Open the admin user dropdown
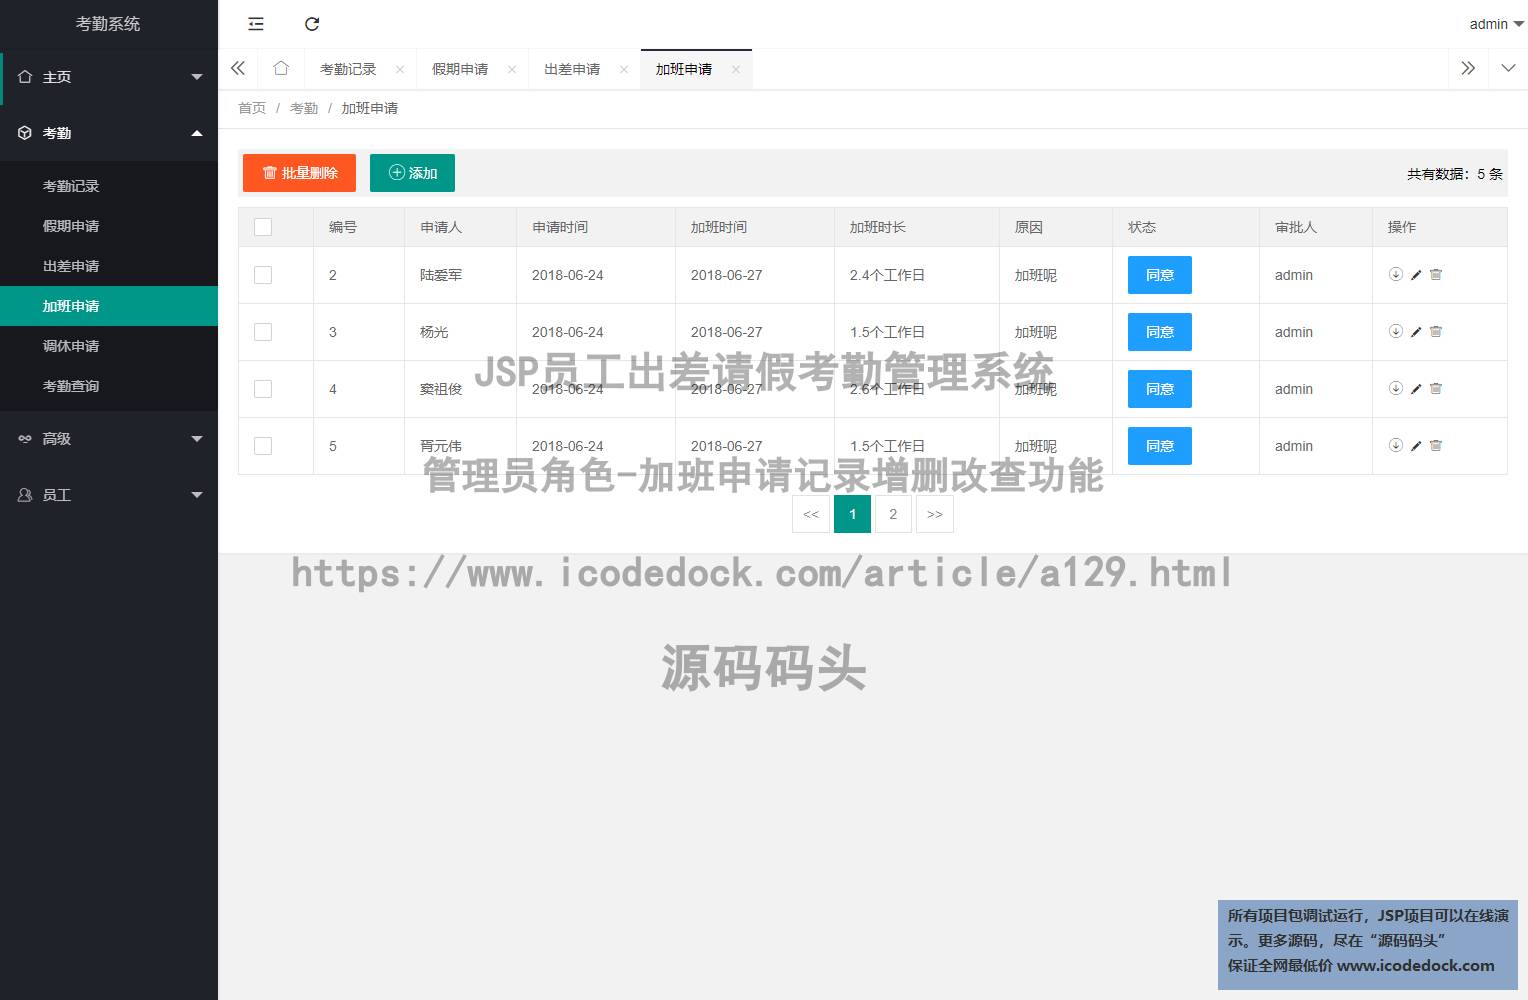The image size is (1528, 1000). pos(1496,24)
